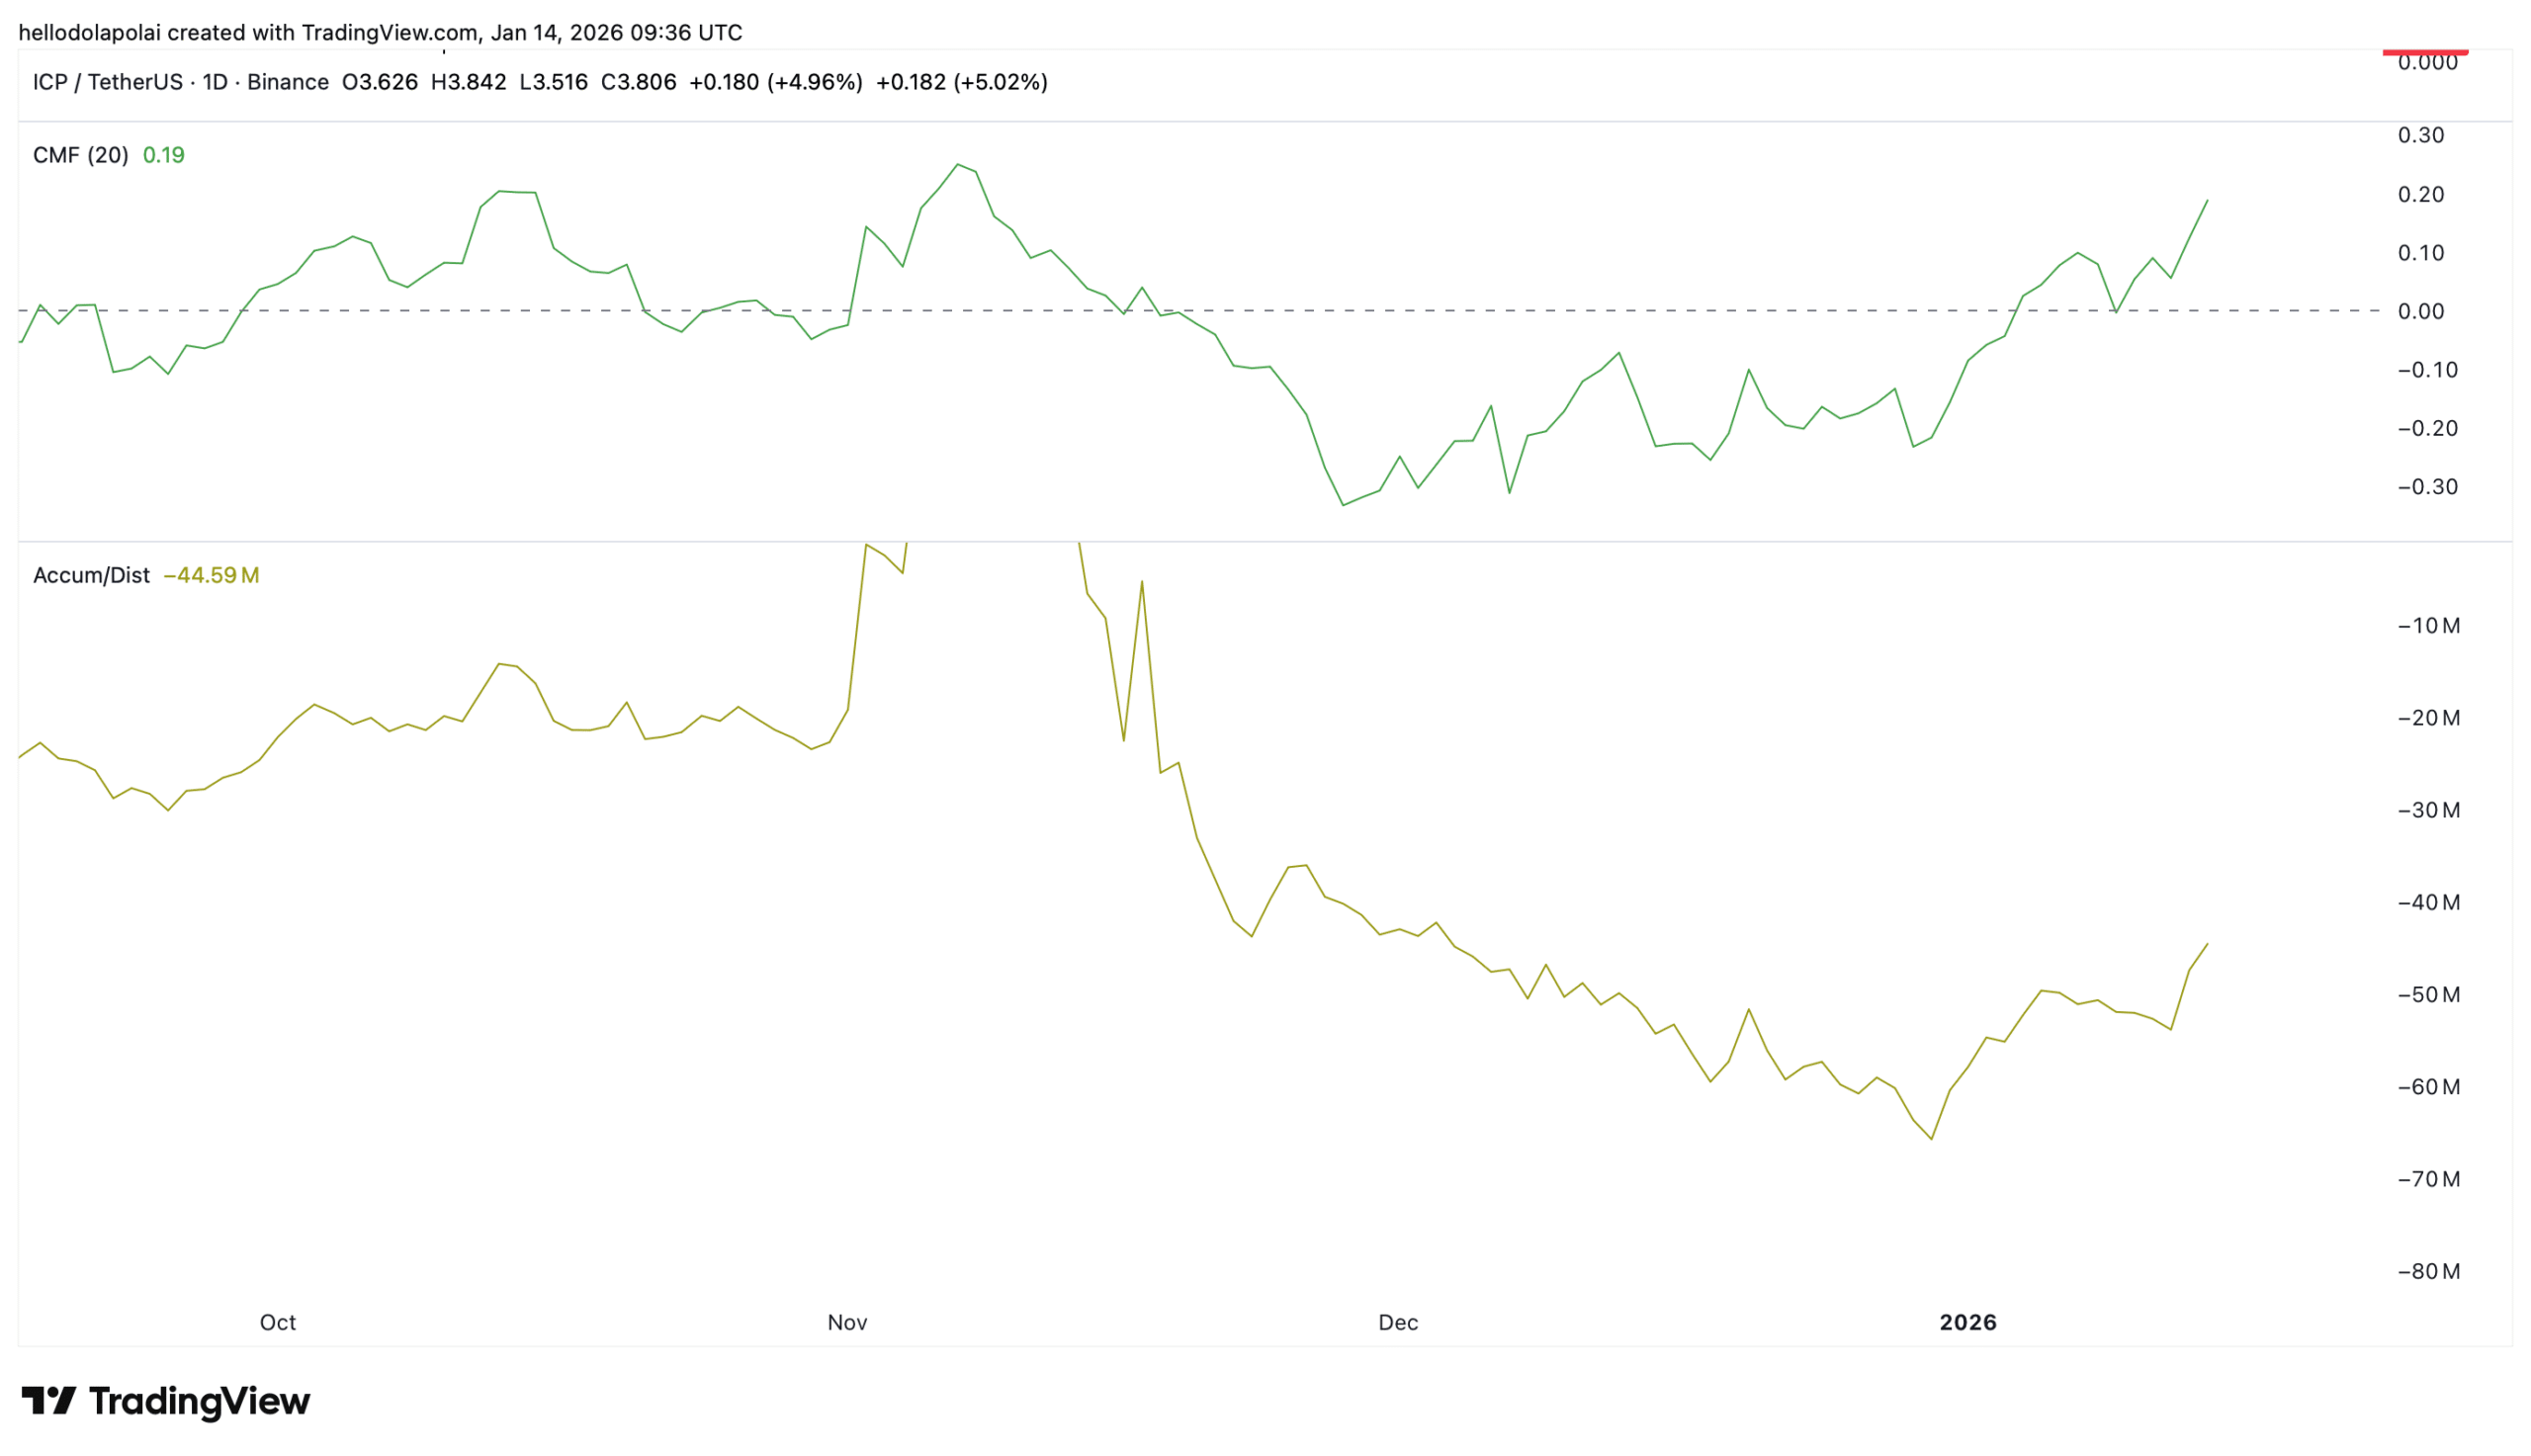Select the CMF value 0.19 readout
Viewport: 2531px width, 1456px height.
(163, 155)
